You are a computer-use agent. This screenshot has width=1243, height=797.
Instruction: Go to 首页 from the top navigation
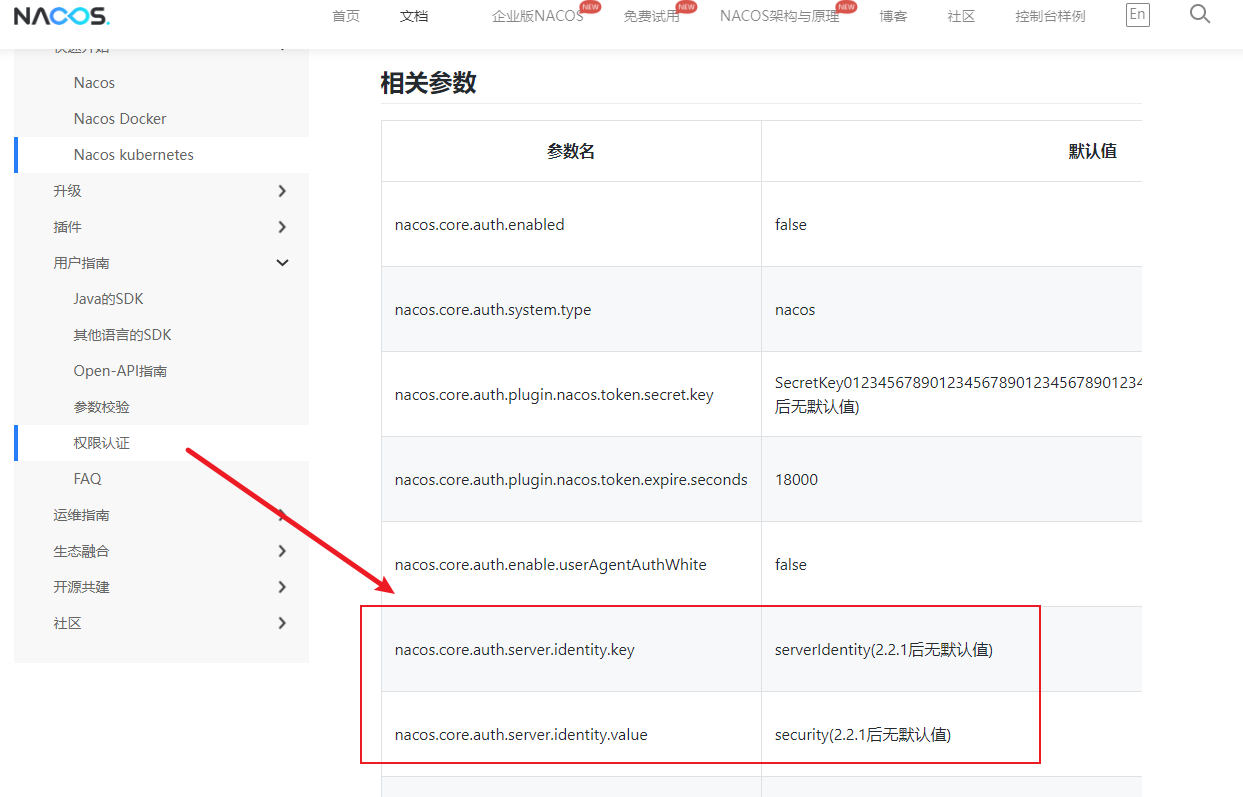346,16
